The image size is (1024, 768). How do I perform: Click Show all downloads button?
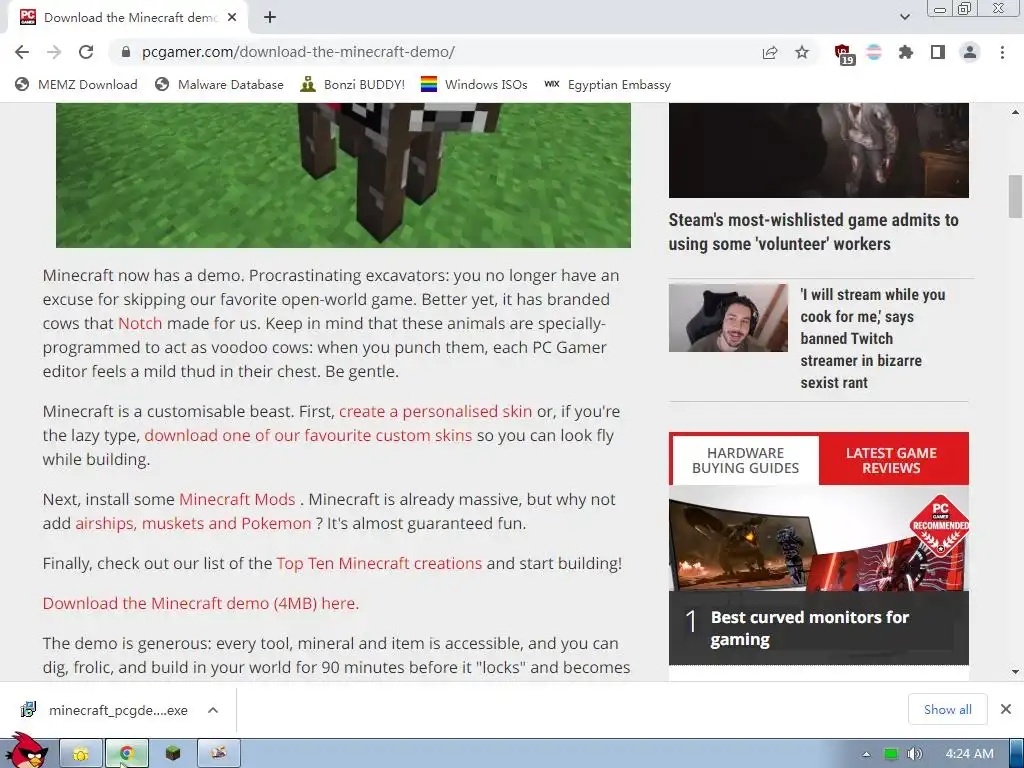pyautogui.click(x=948, y=709)
